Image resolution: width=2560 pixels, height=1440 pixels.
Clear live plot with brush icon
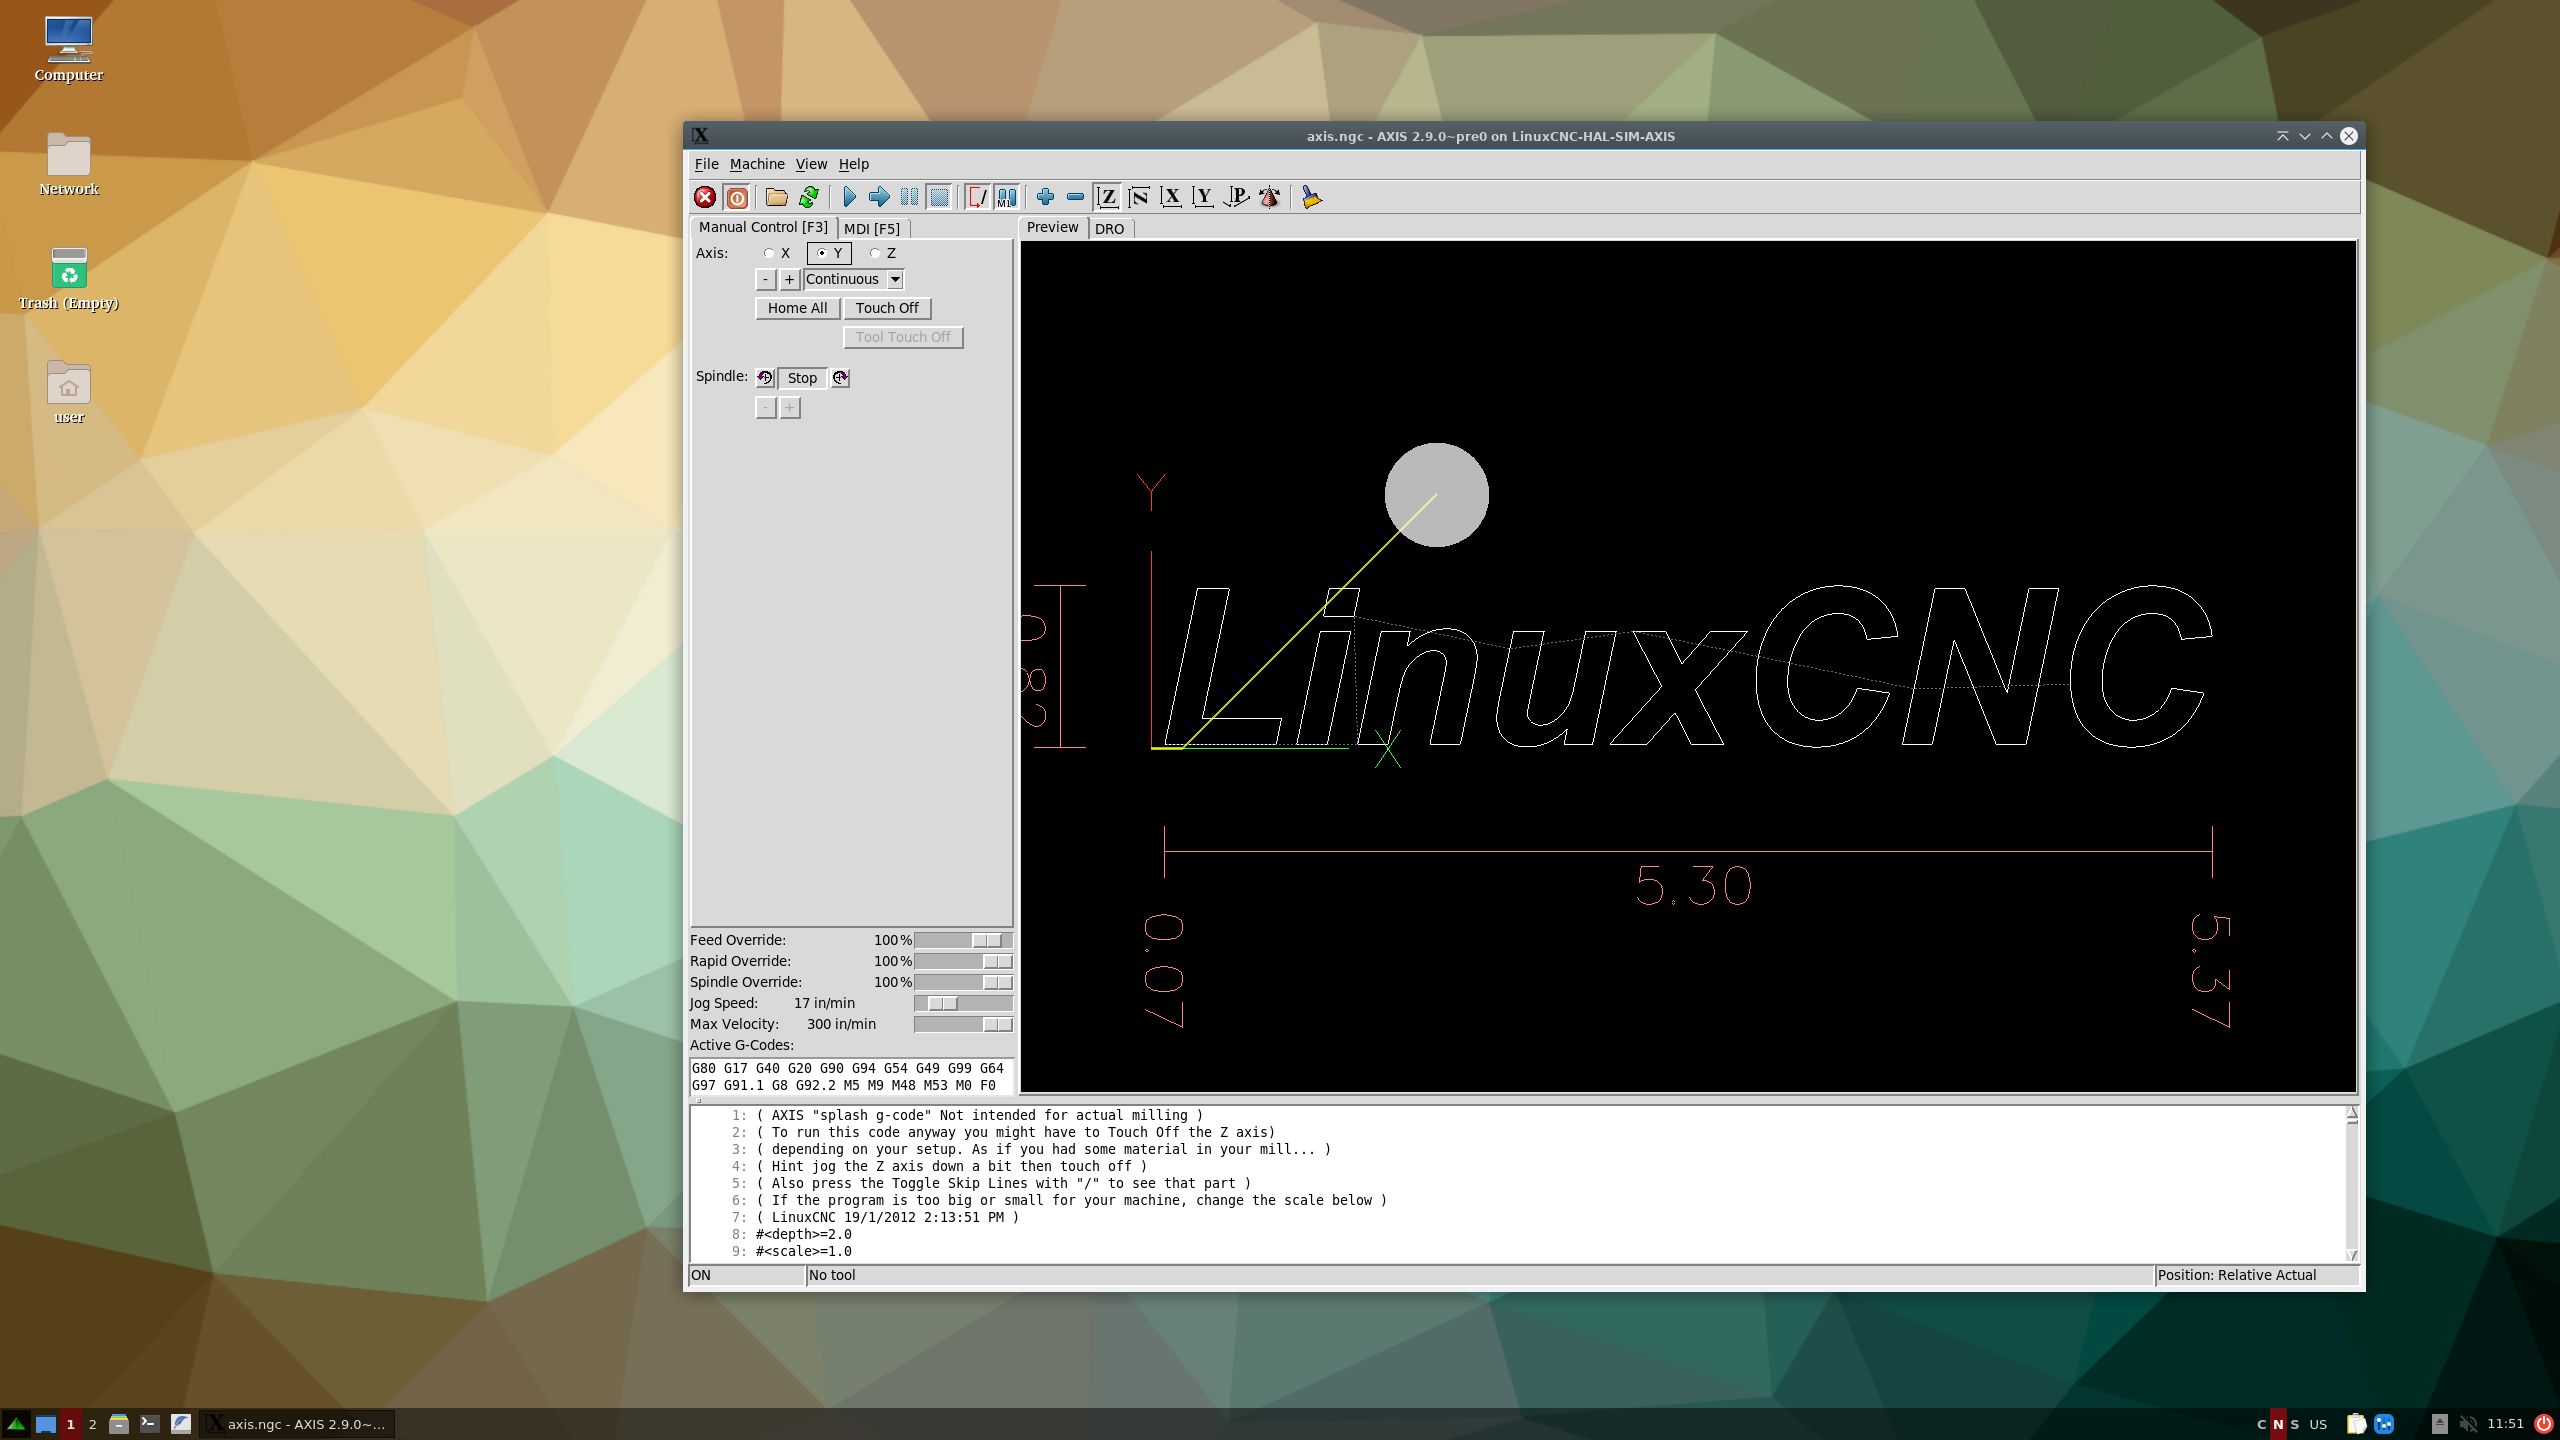1311,197
